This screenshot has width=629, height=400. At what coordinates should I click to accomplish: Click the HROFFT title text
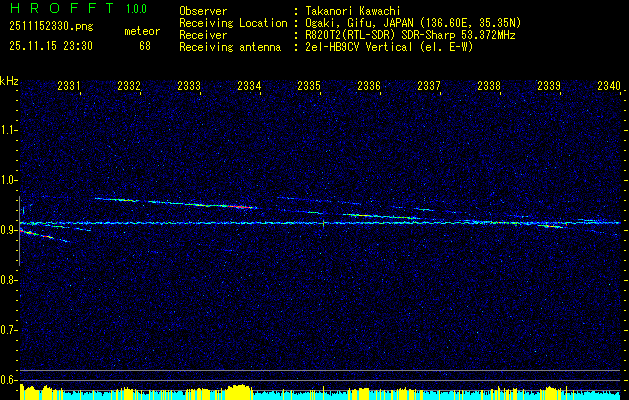(x=62, y=8)
